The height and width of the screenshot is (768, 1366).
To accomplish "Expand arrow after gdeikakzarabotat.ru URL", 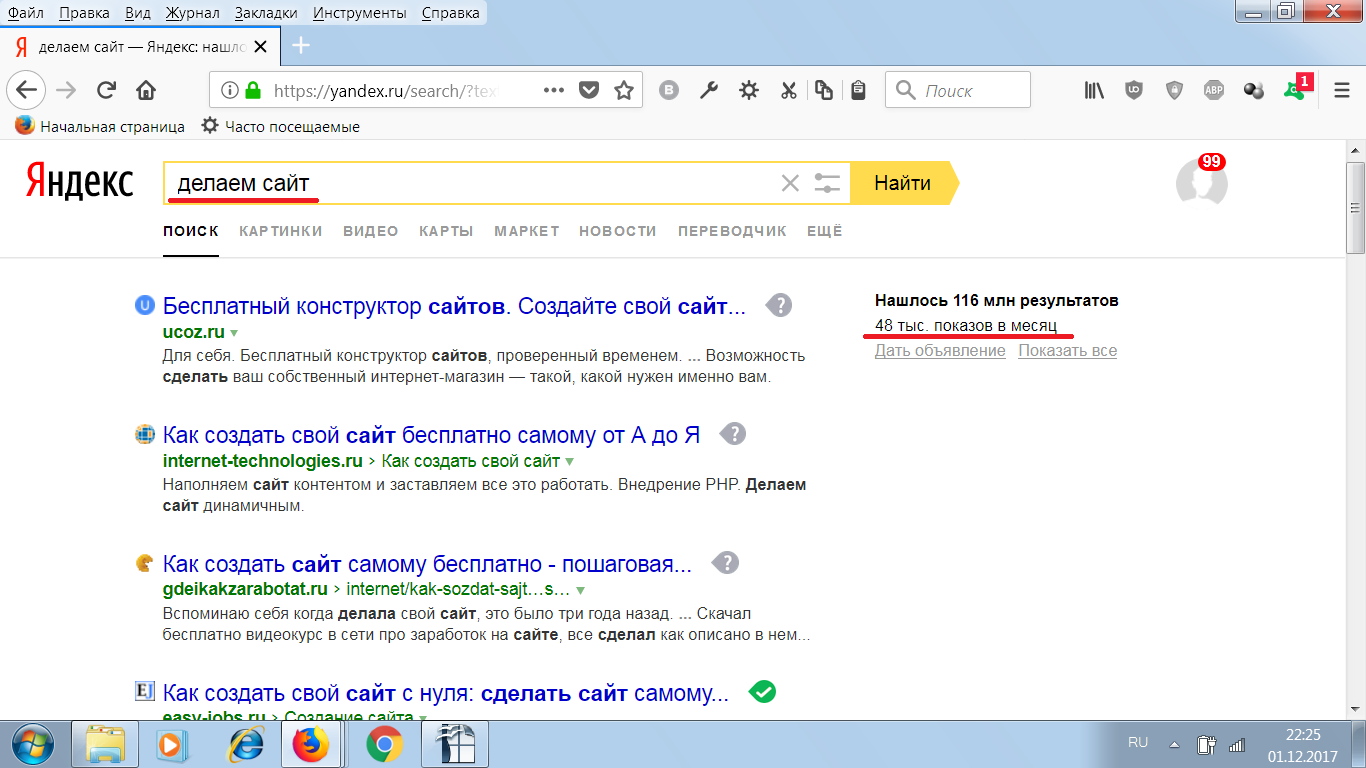I will (580, 590).
